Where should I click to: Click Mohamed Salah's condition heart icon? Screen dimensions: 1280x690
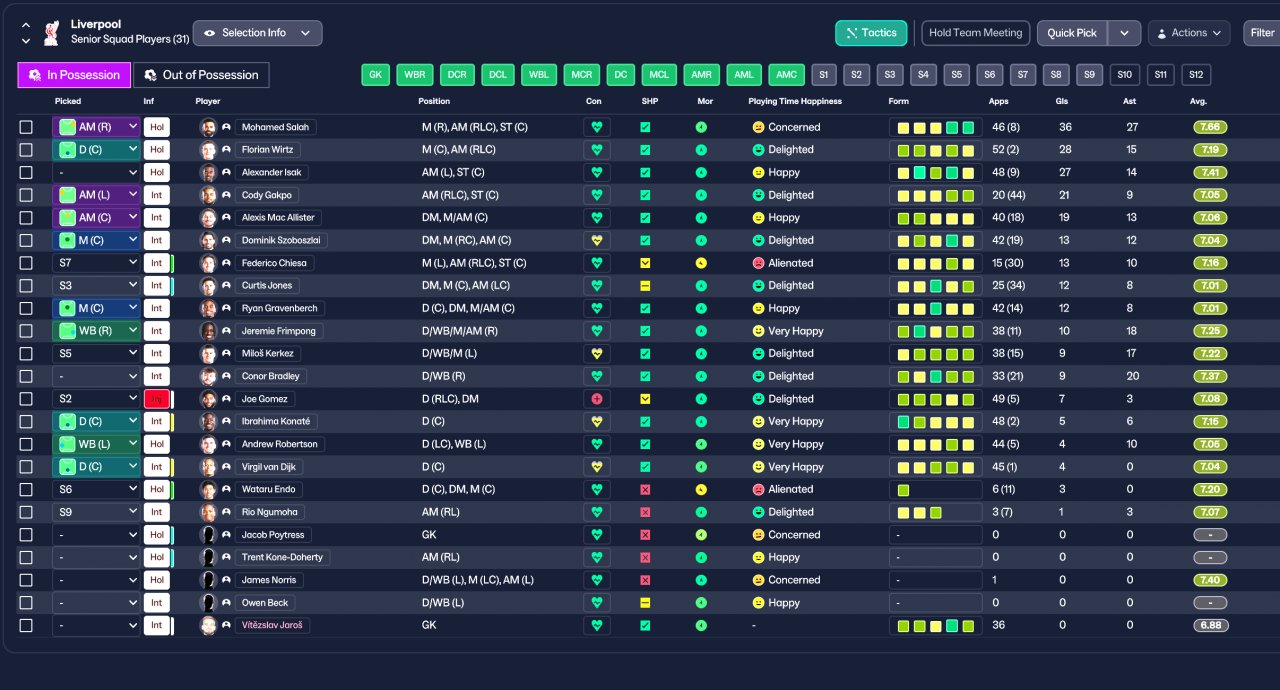pyautogui.click(x=597, y=127)
